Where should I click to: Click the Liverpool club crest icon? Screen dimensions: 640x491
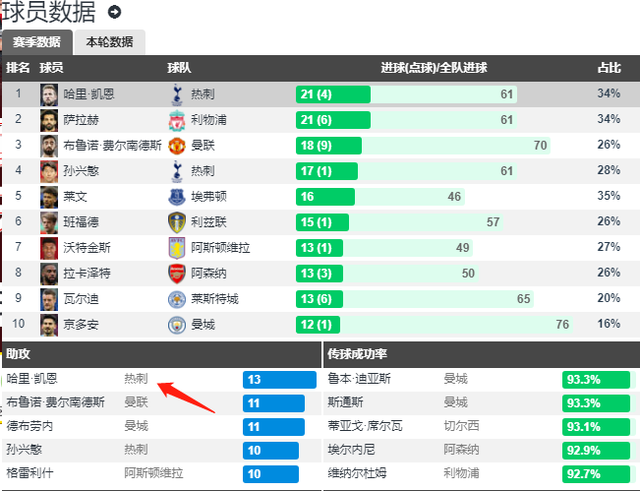(177, 120)
